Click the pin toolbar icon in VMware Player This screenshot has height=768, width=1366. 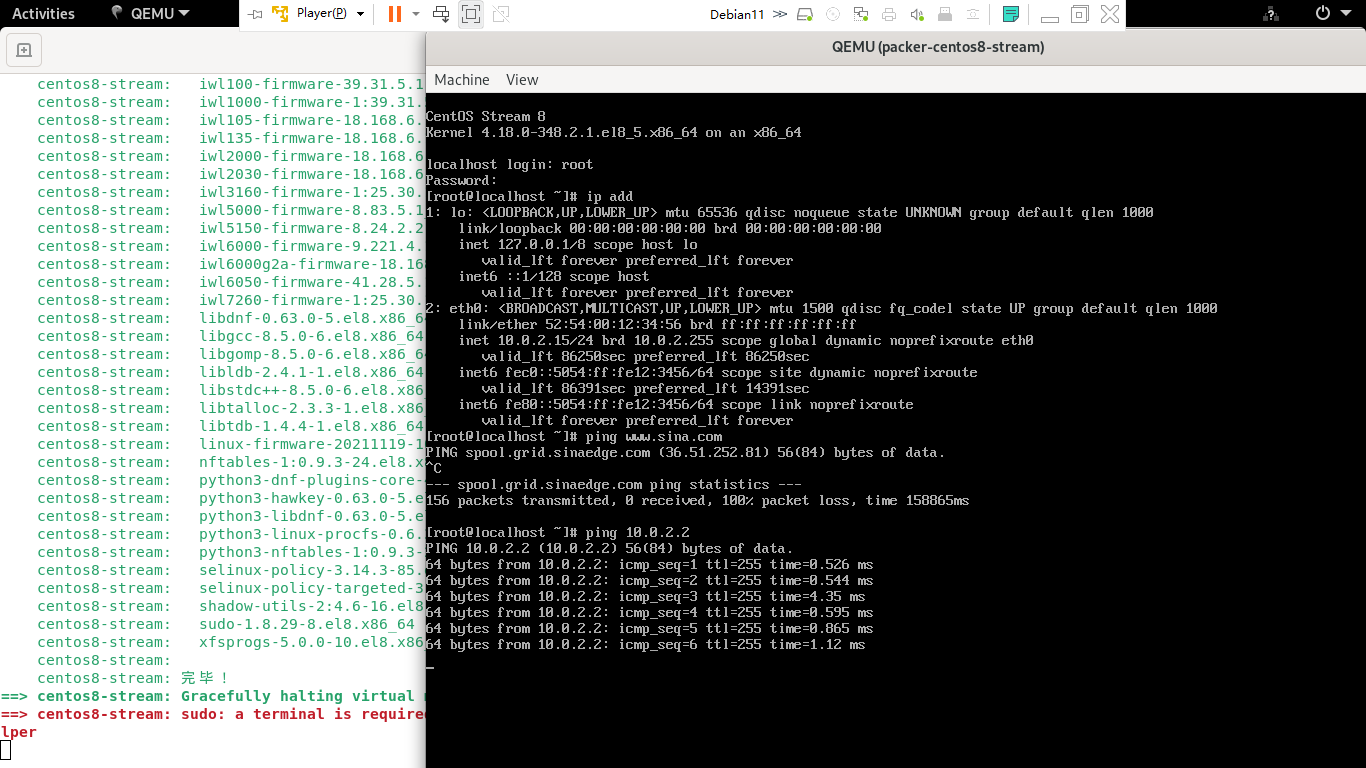point(255,14)
